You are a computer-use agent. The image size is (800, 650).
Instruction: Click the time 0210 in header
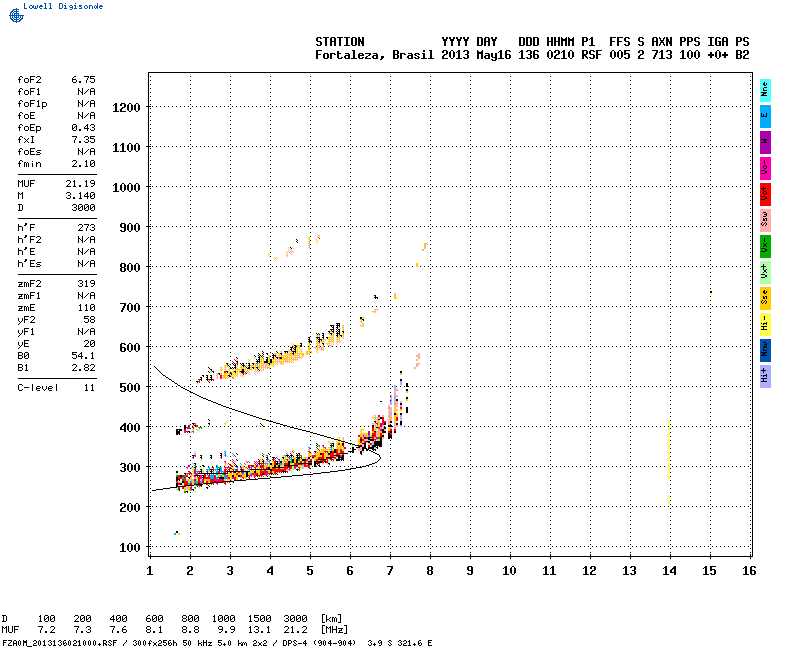click(x=560, y=55)
